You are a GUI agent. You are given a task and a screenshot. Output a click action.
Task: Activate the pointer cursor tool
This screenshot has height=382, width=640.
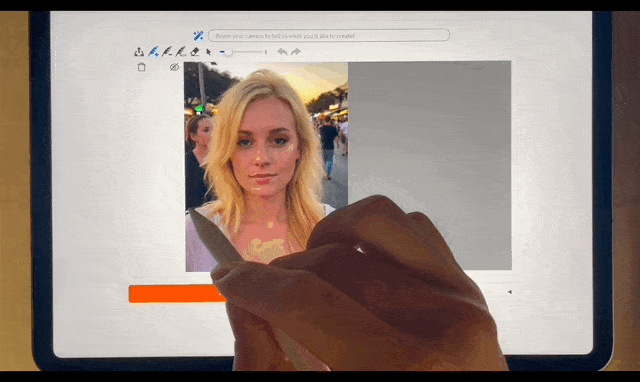coord(209,52)
